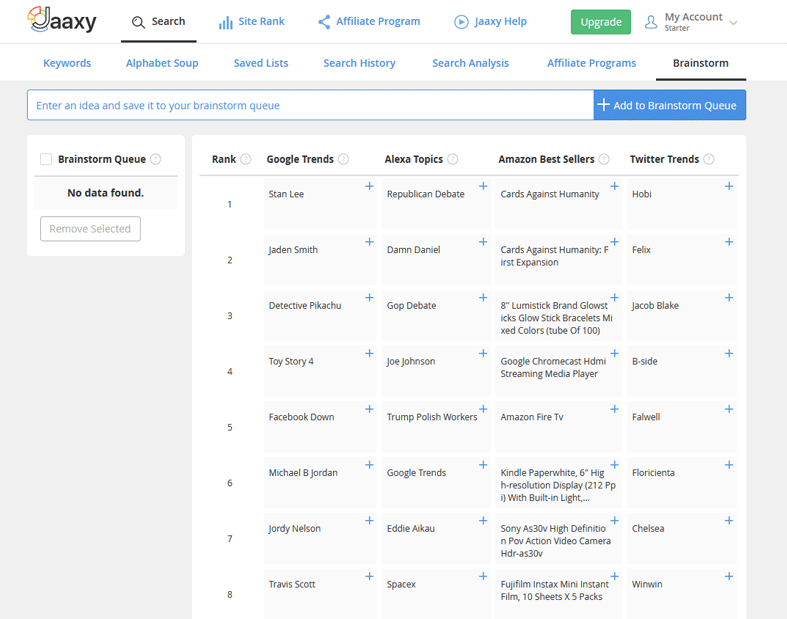Click the info icon next to Google Trends
This screenshot has height=619, width=787.
(x=343, y=159)
